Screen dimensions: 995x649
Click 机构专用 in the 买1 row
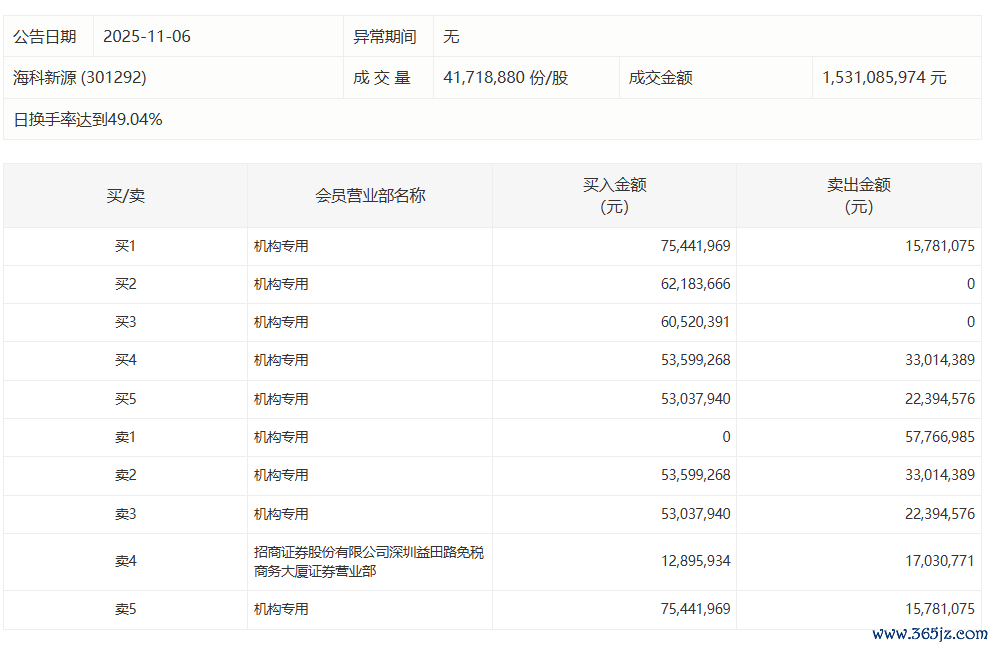(x=281, y=246)
